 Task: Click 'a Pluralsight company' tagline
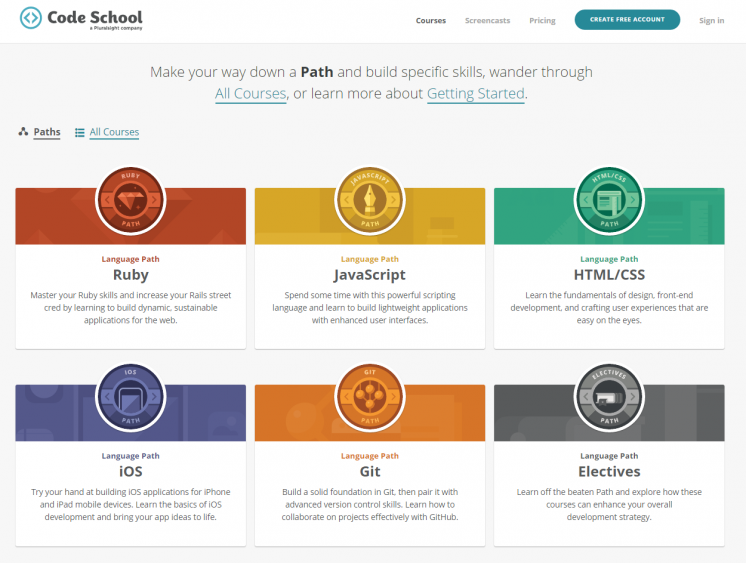[116, 29]
